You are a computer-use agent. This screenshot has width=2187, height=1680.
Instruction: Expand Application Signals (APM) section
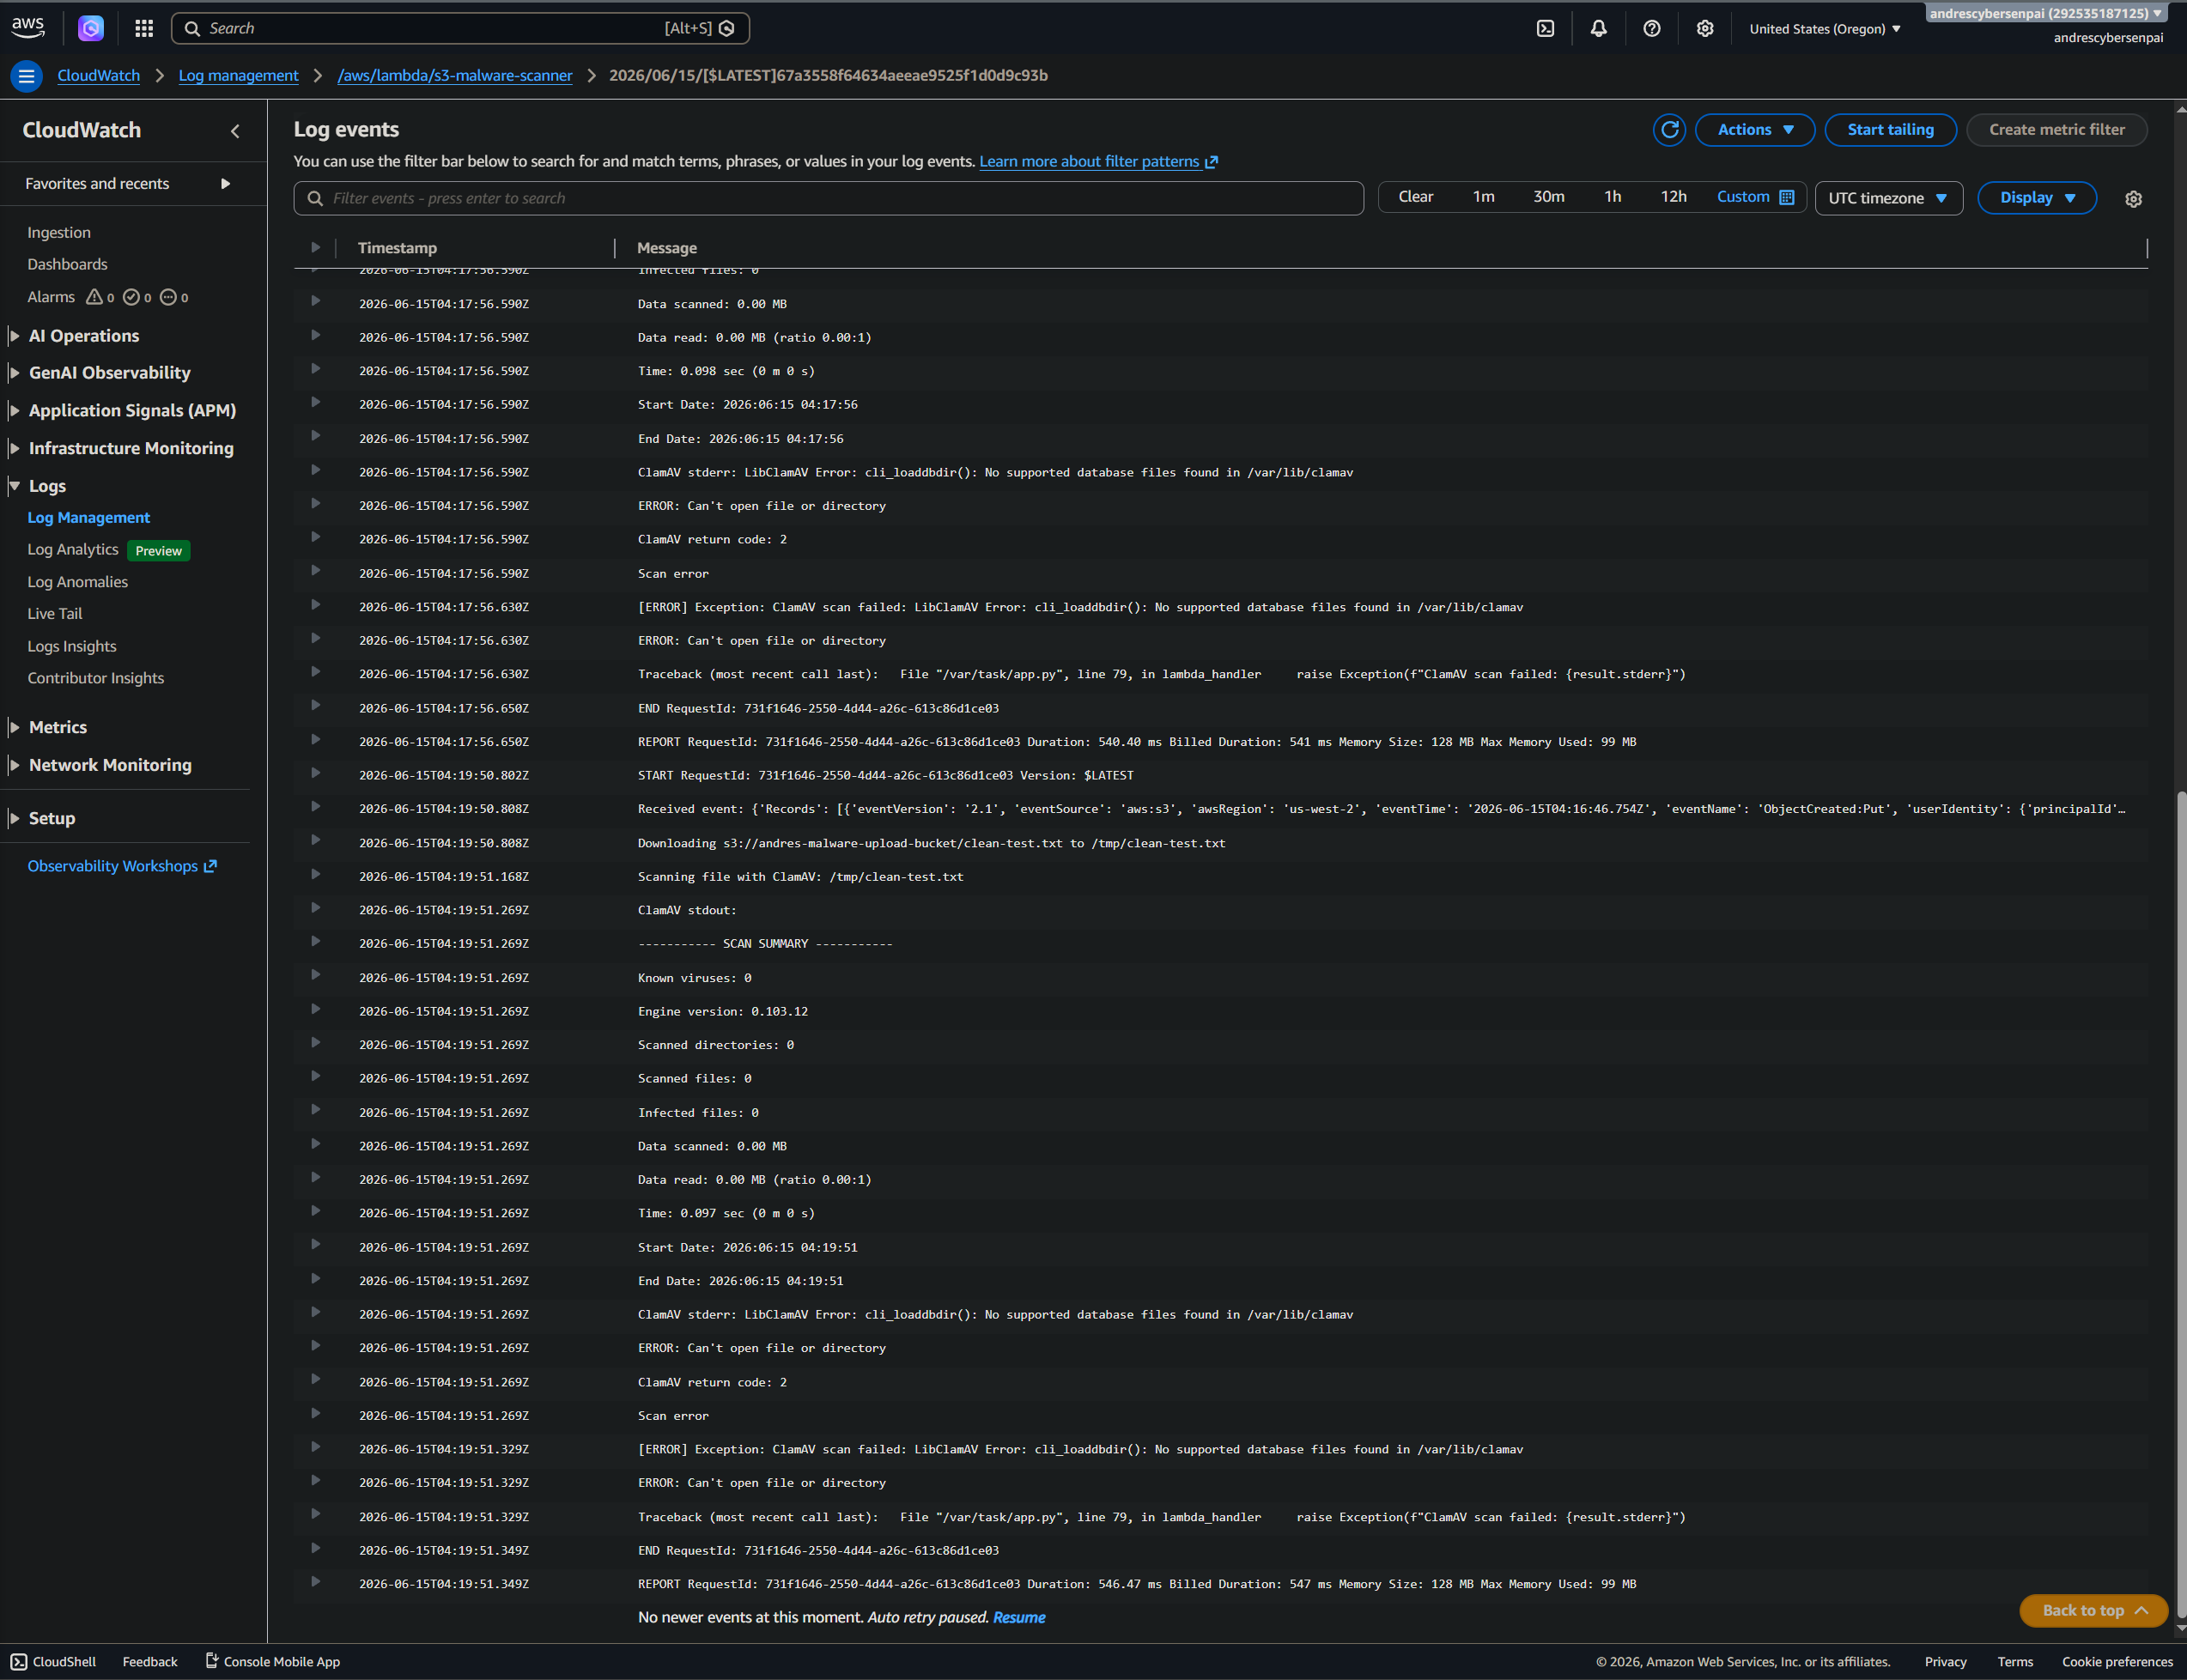click(14, 411)
